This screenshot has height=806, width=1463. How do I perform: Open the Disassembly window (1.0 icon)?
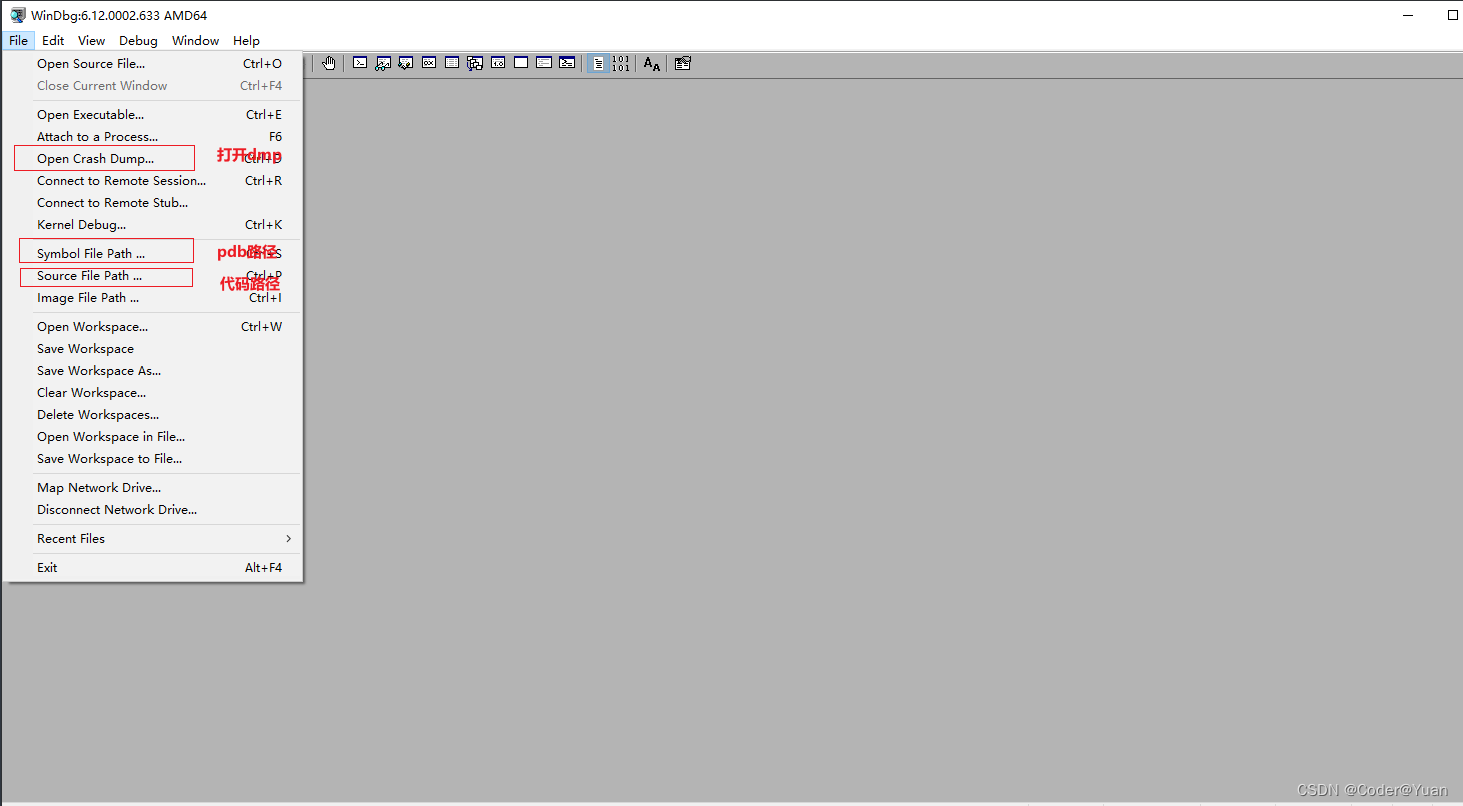(498, 63)
